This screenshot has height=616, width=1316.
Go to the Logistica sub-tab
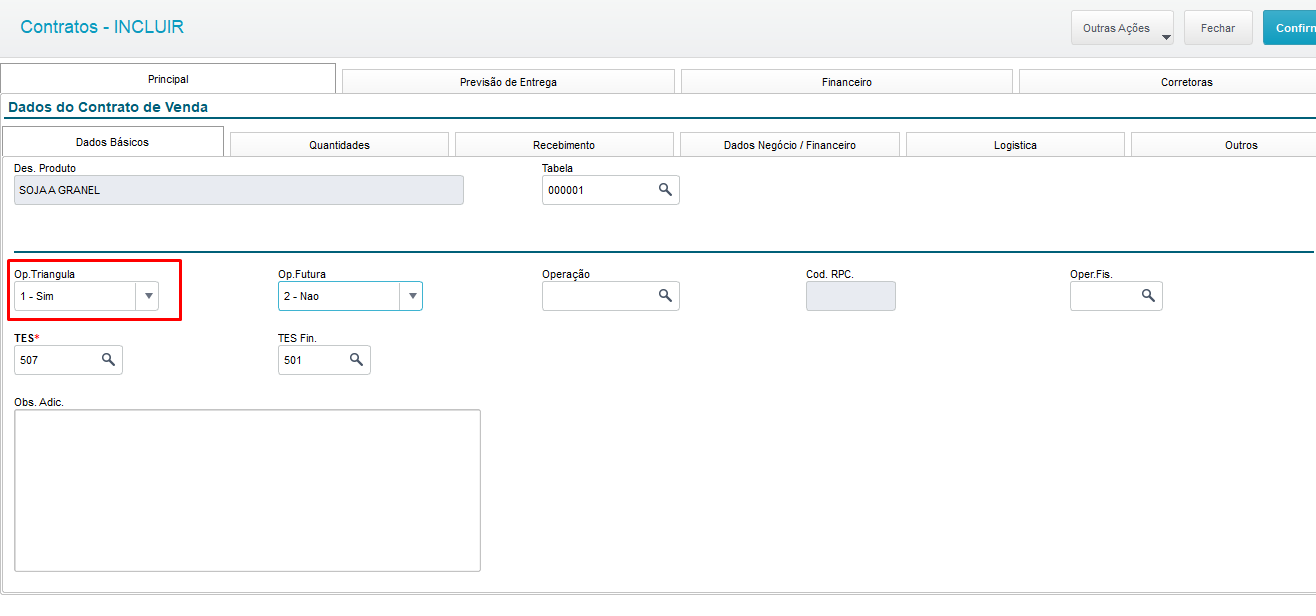pos(1015,145)
